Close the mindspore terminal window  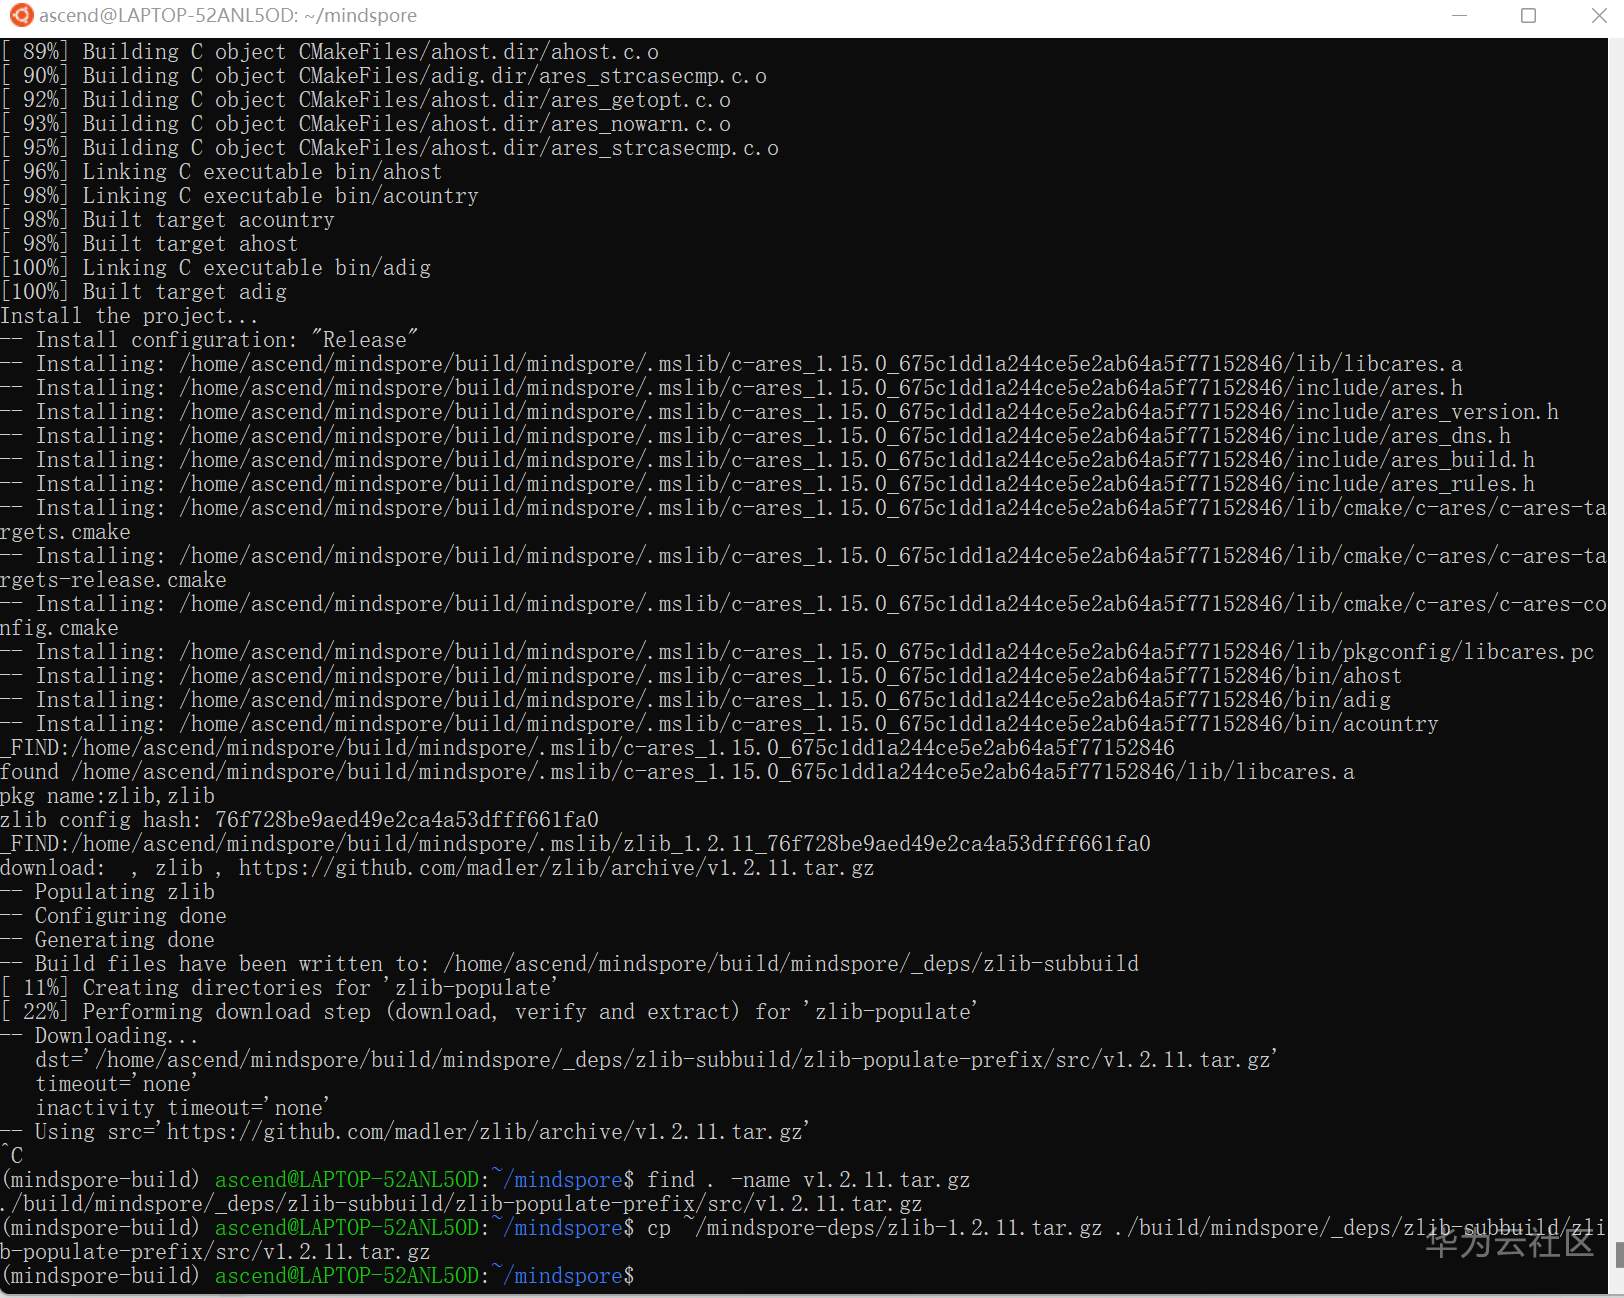(x=1598, y=15)
